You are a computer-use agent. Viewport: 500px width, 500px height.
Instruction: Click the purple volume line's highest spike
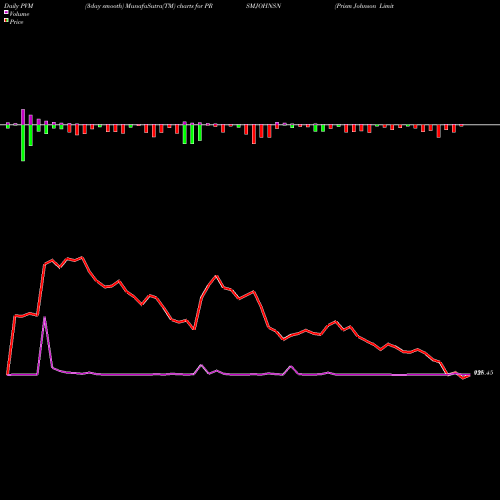point(45,317)
